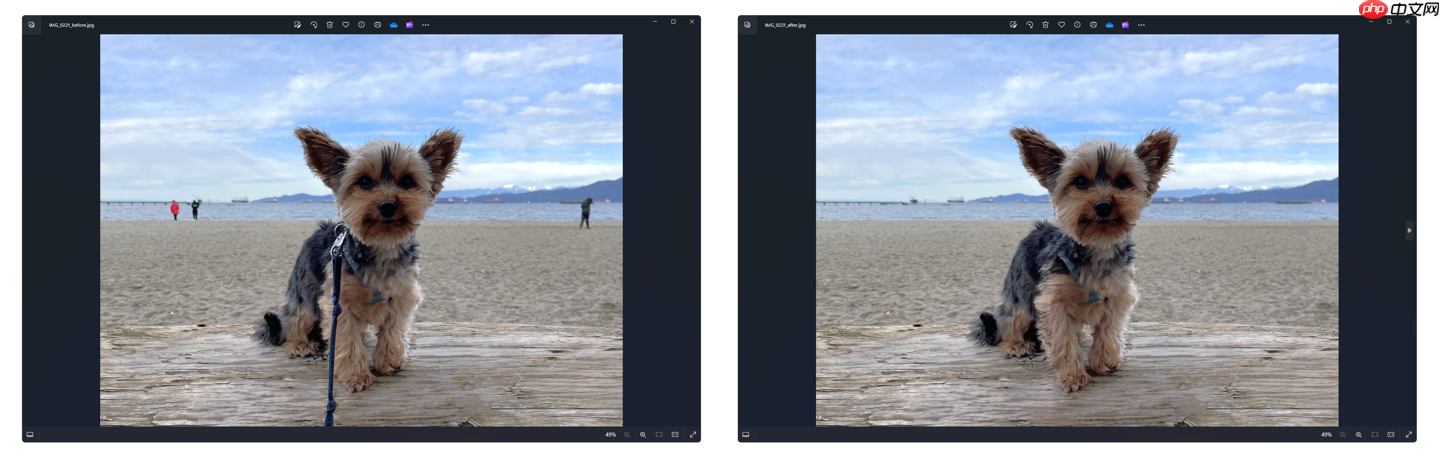Print the IMG_0221_before.jpg photo
The width and height of the screenshot is (1440, 466).
377,25
